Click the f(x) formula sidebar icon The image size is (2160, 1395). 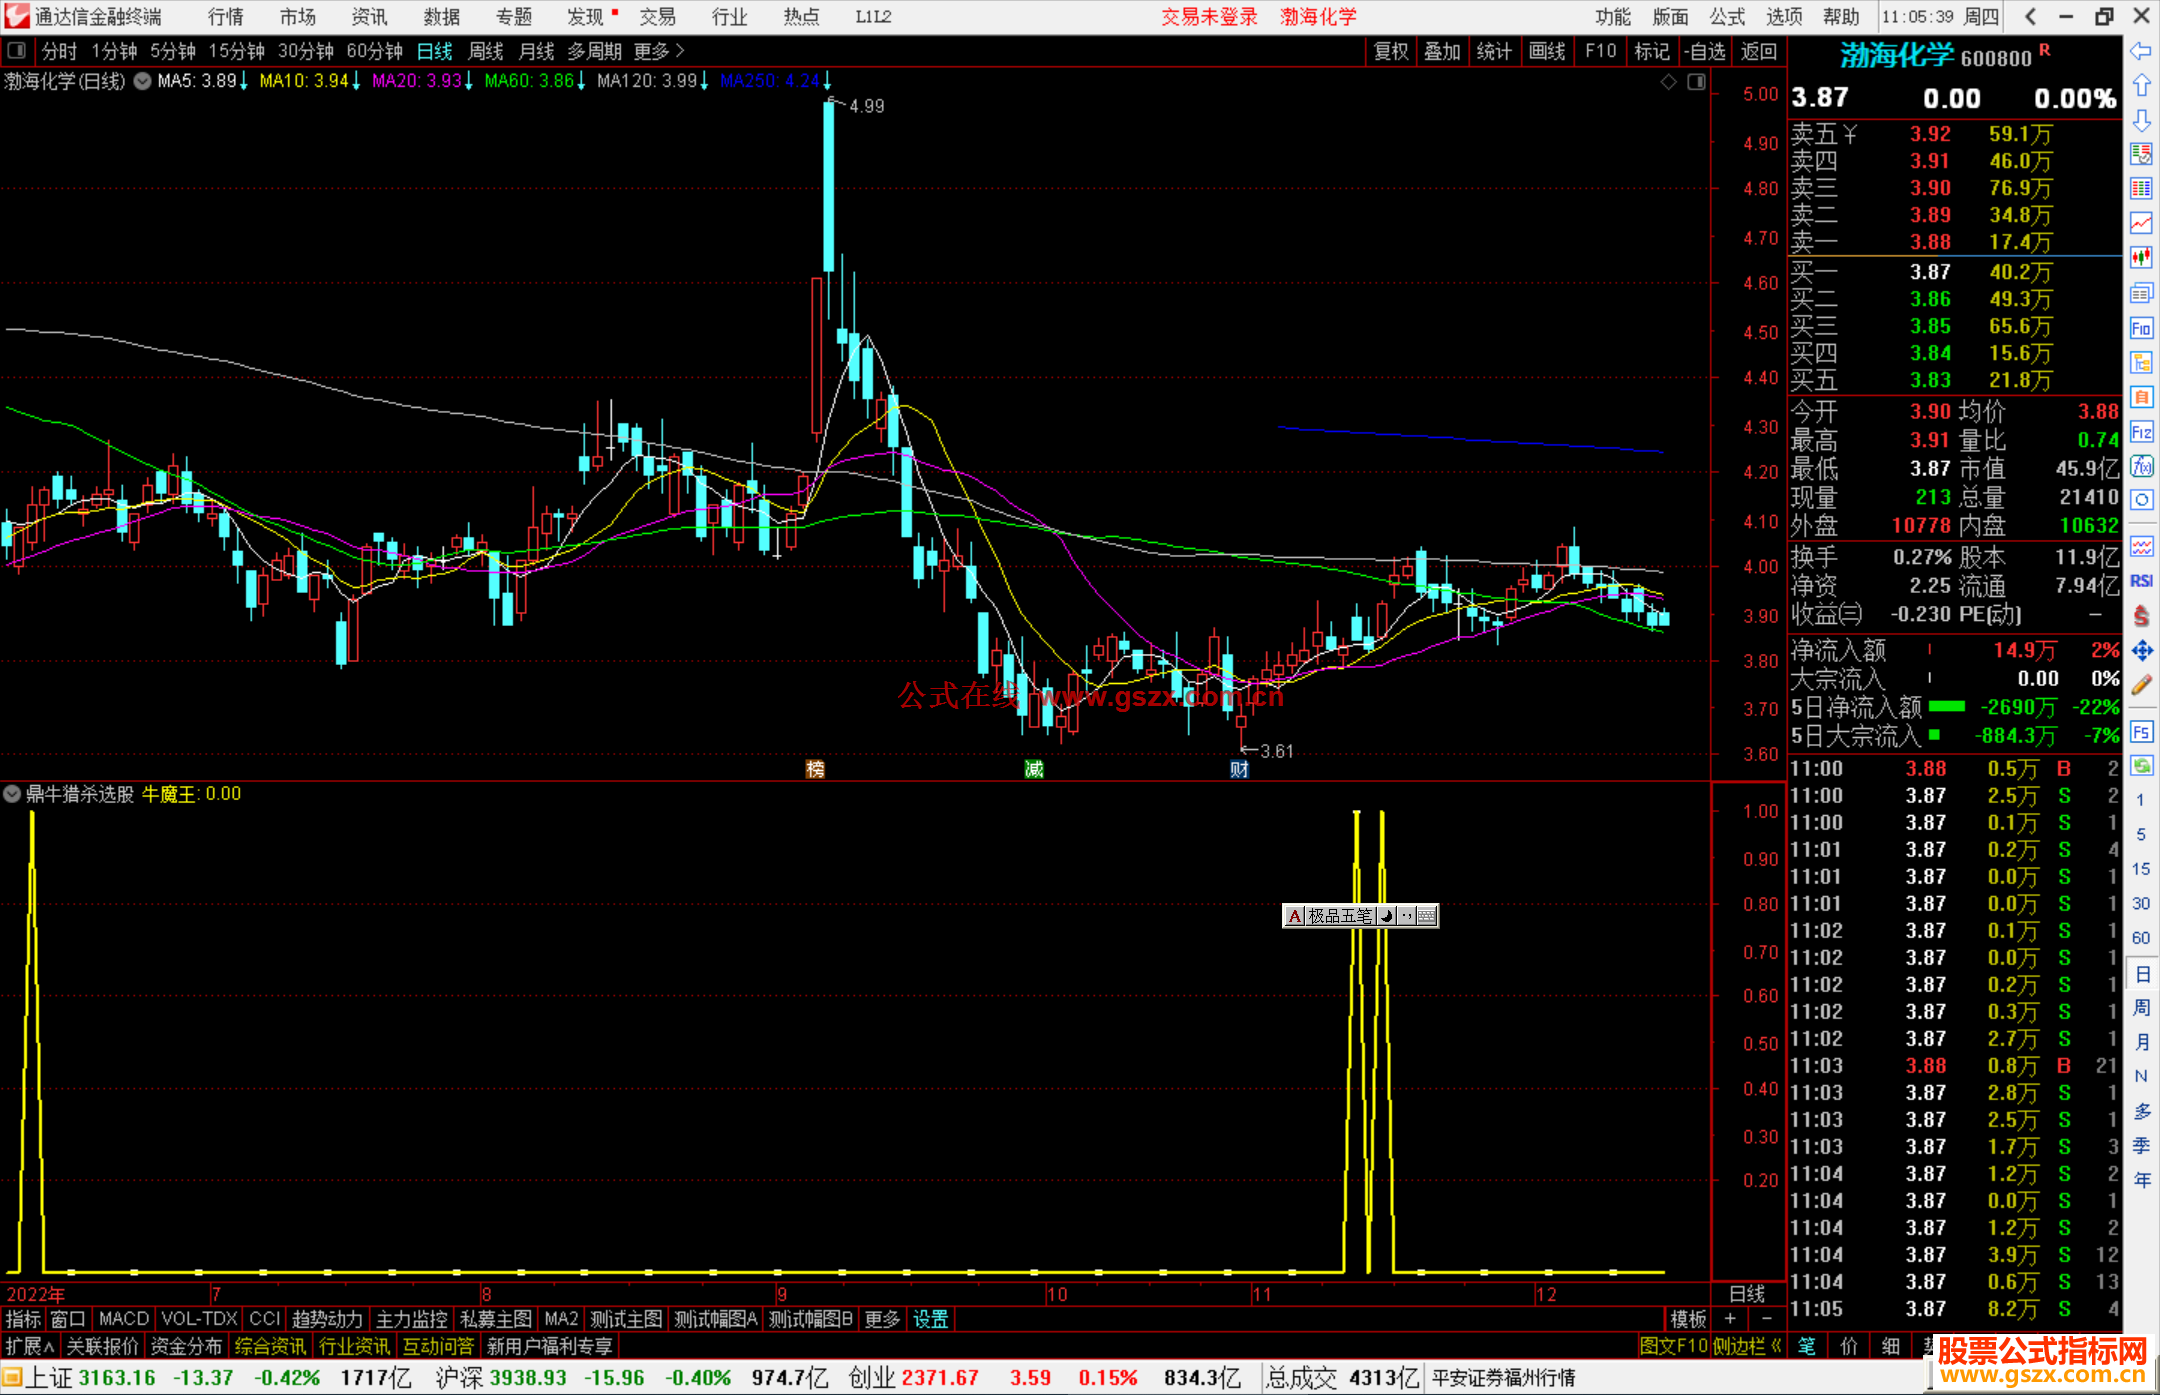point(2141,466)
